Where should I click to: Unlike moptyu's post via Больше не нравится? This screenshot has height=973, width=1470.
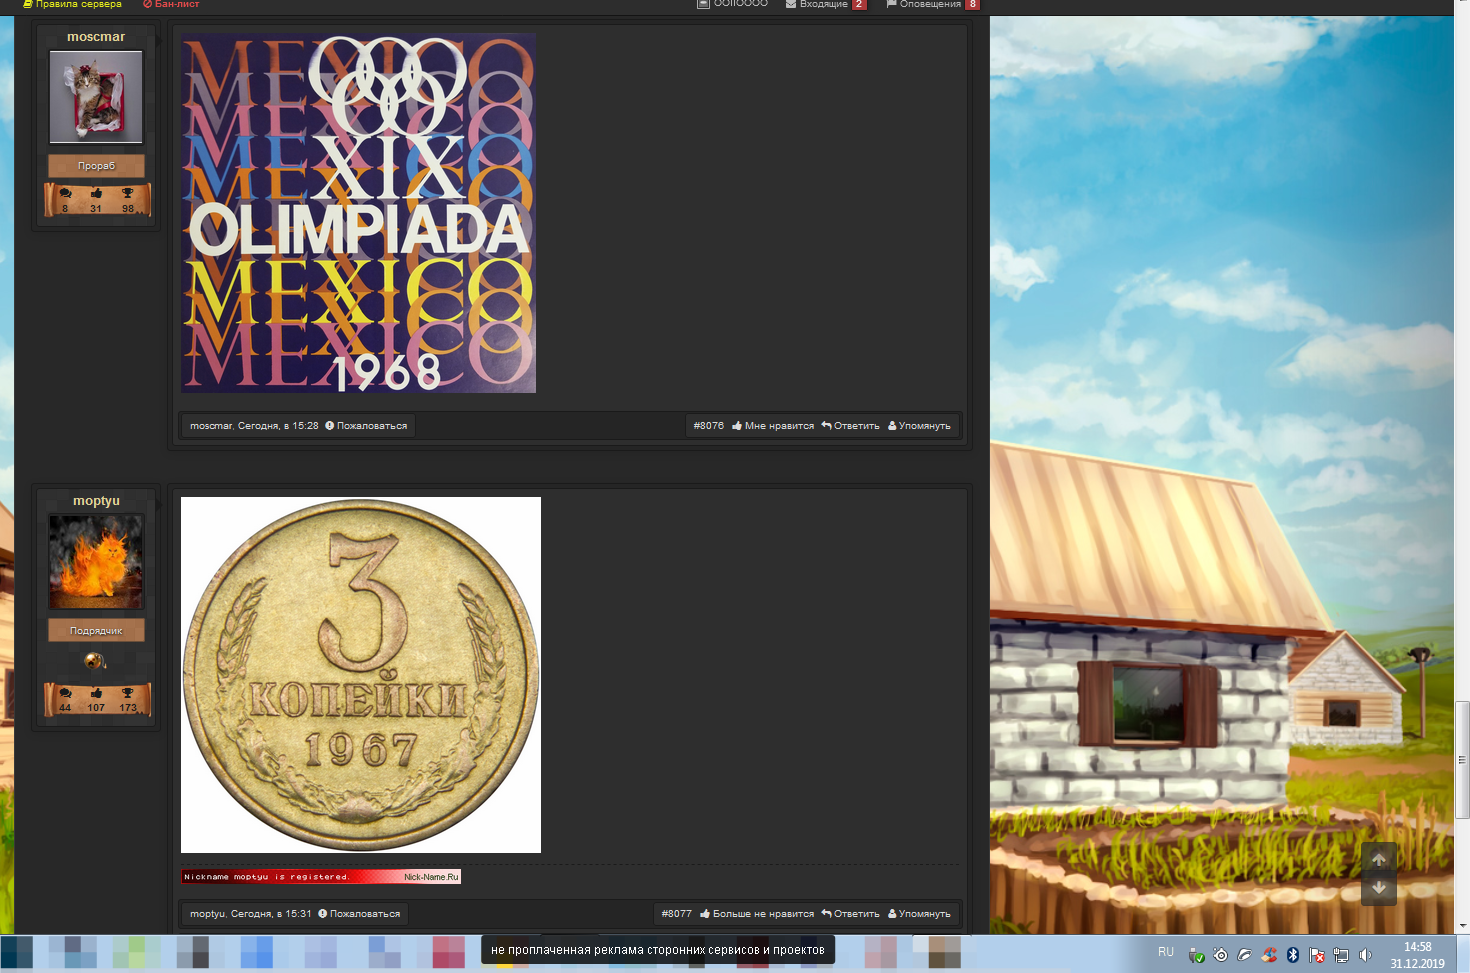pyautogui.click(x=757, y=914)
